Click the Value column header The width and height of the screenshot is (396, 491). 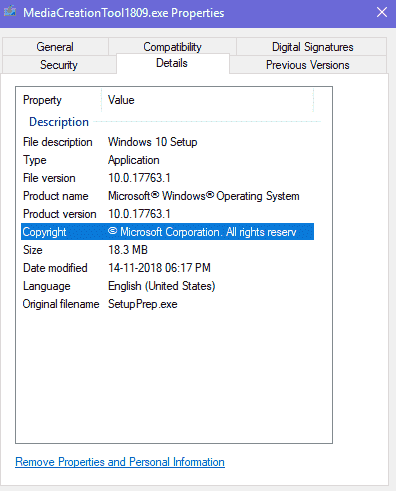[x=121, y=100]
